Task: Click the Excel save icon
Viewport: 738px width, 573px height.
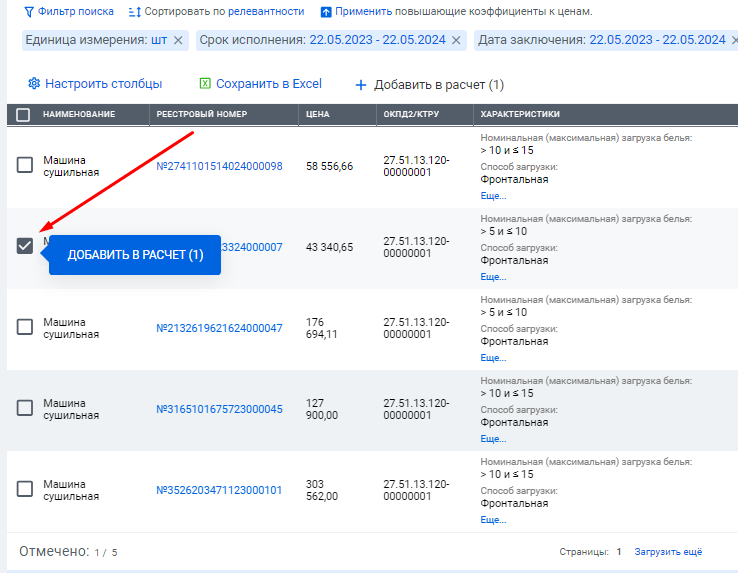Action: (x=205, y=83)
